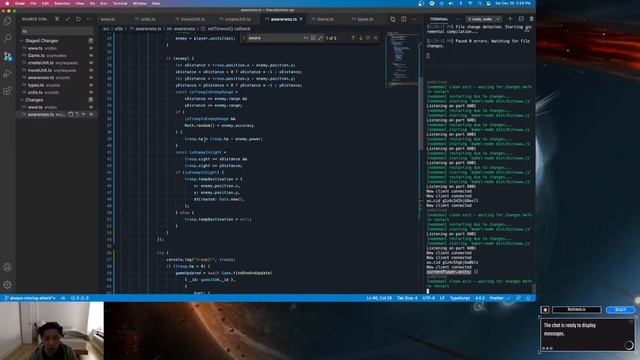640x360 pixels.
Task: Open the Search view in the activity bar
Action: [x=7, y=38]
